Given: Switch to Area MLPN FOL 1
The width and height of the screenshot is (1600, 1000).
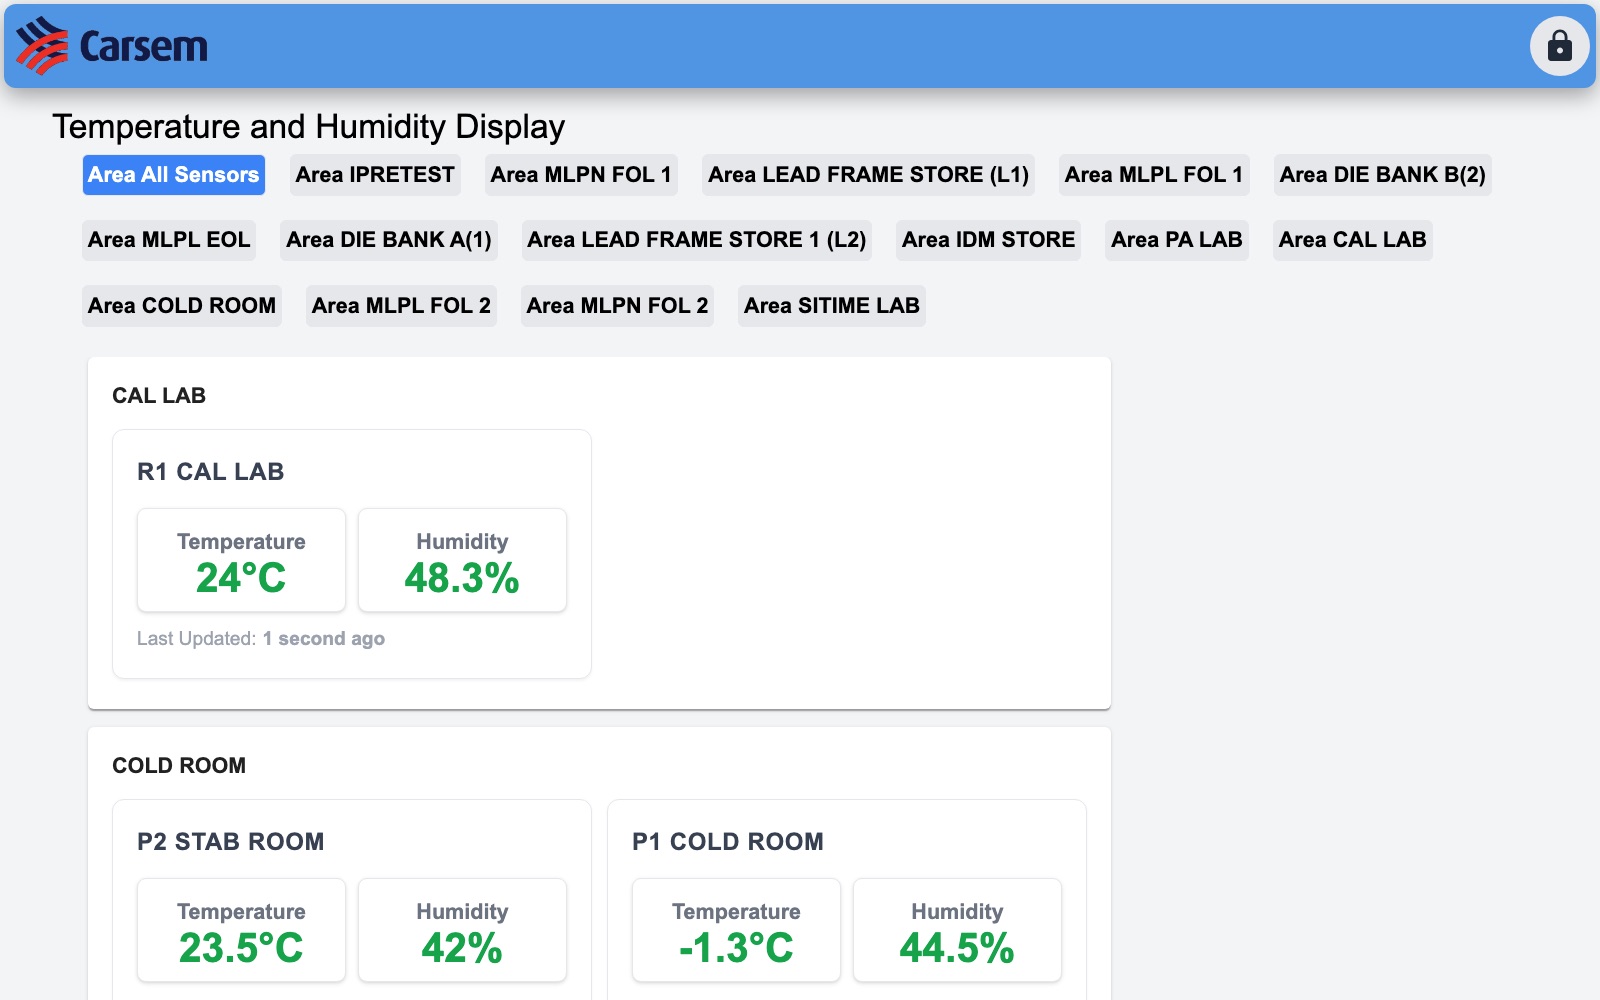Looking at the screenshot, I should (581, 175).
